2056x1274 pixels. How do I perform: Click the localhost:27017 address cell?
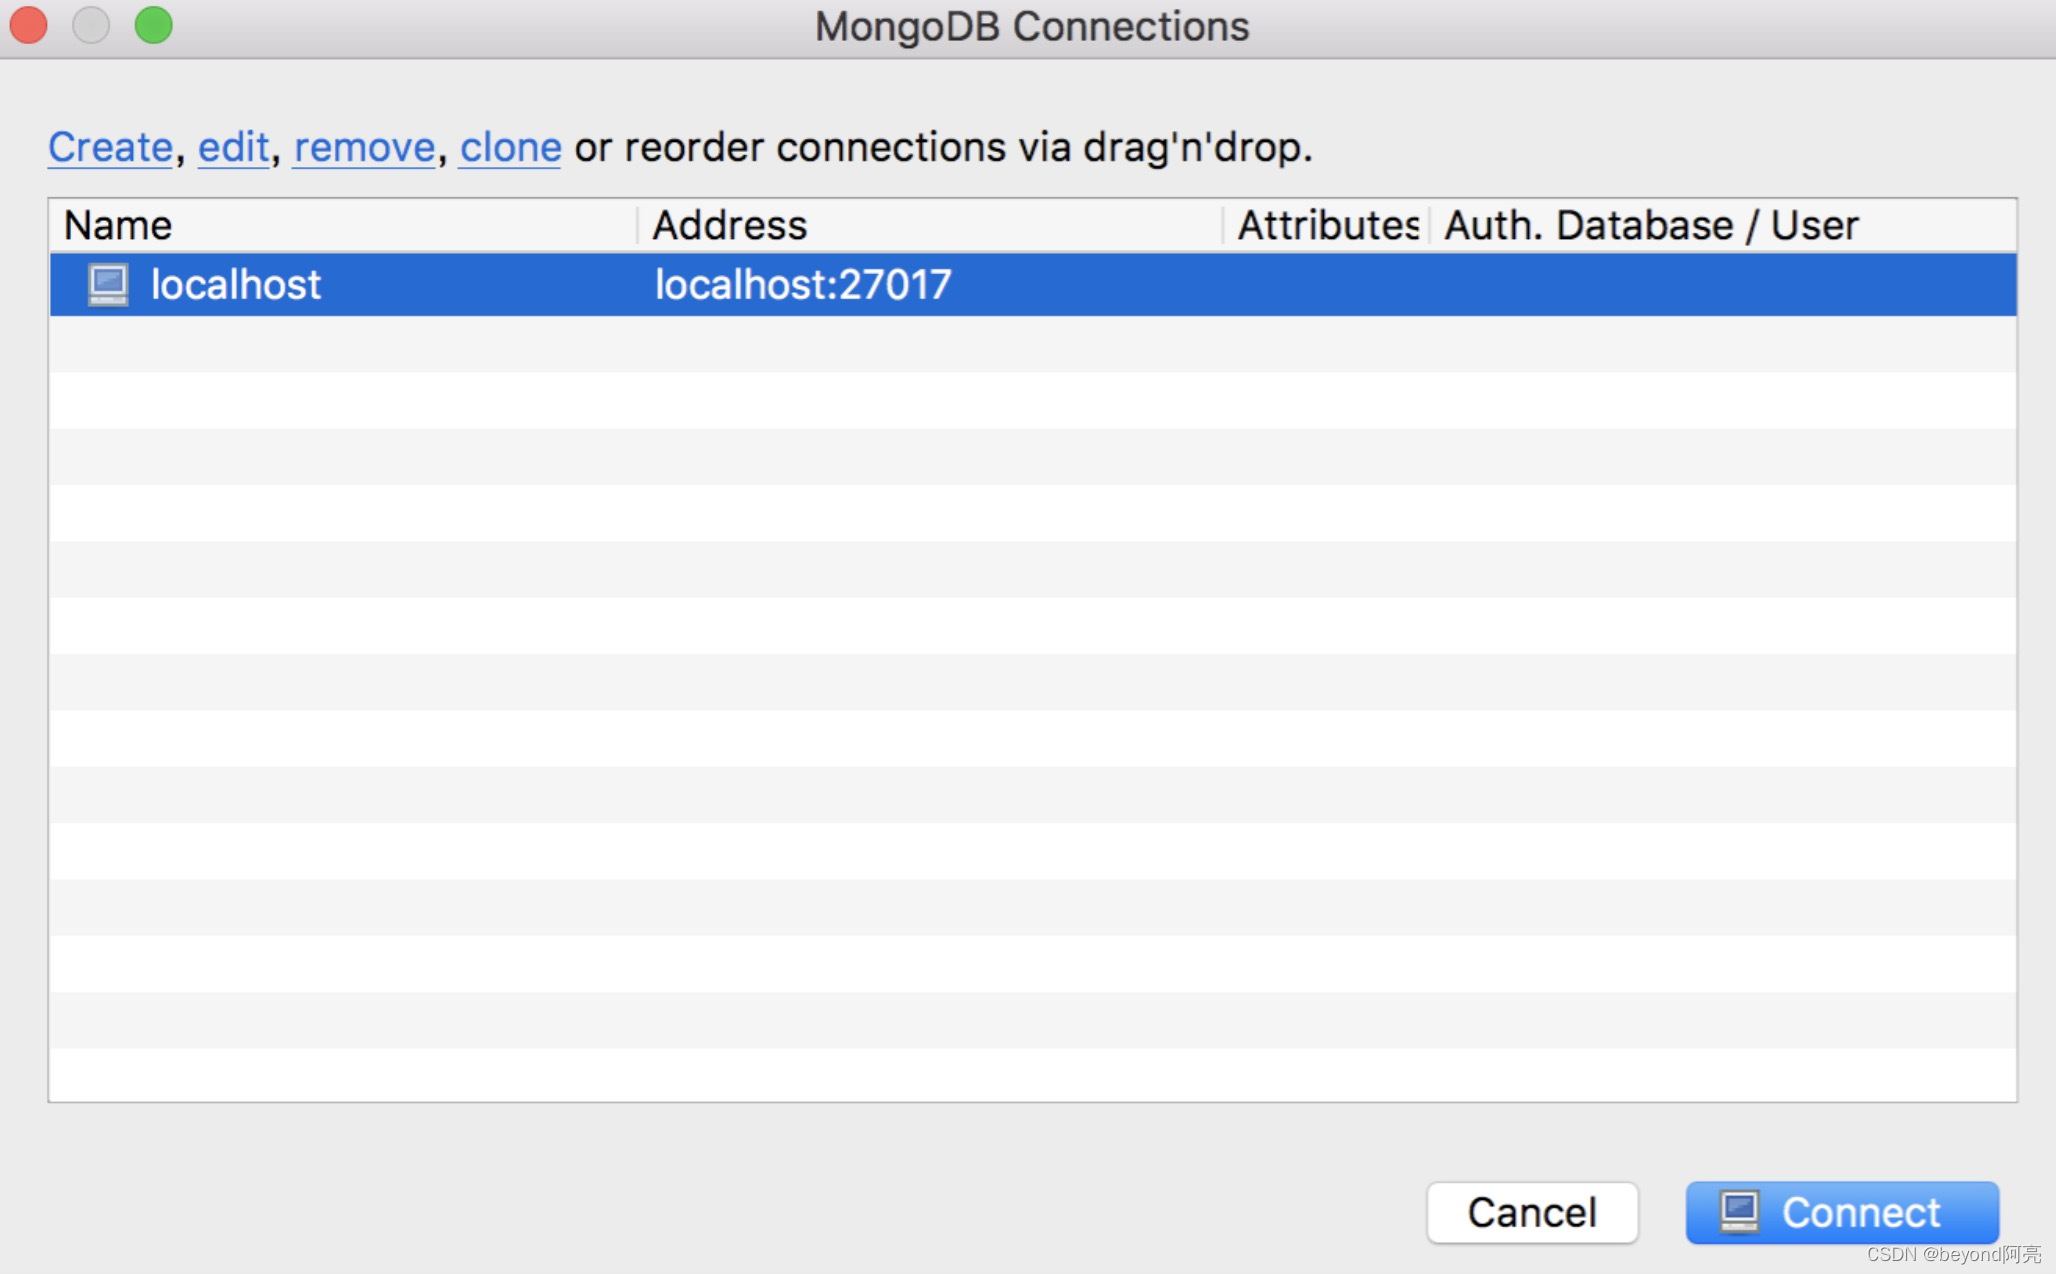(802, 285)
